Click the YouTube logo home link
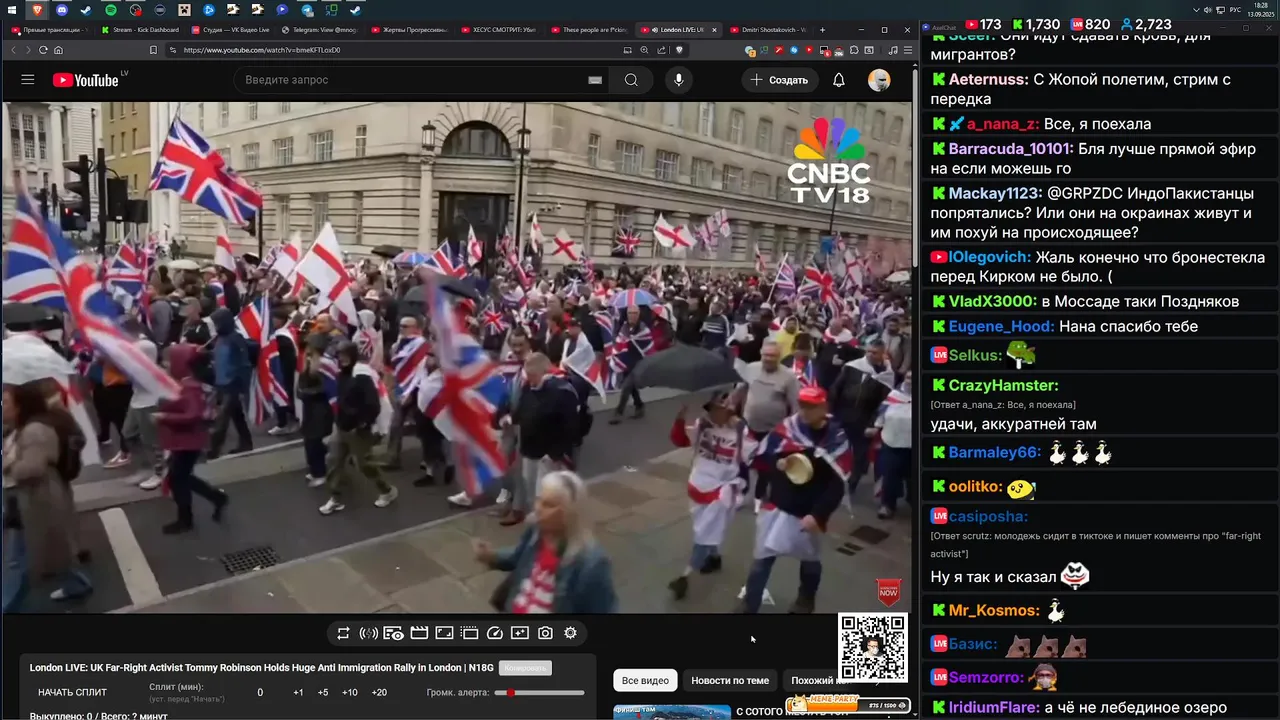The width and height of the screenshot is (1280, 720). click(x=86, y=80)
